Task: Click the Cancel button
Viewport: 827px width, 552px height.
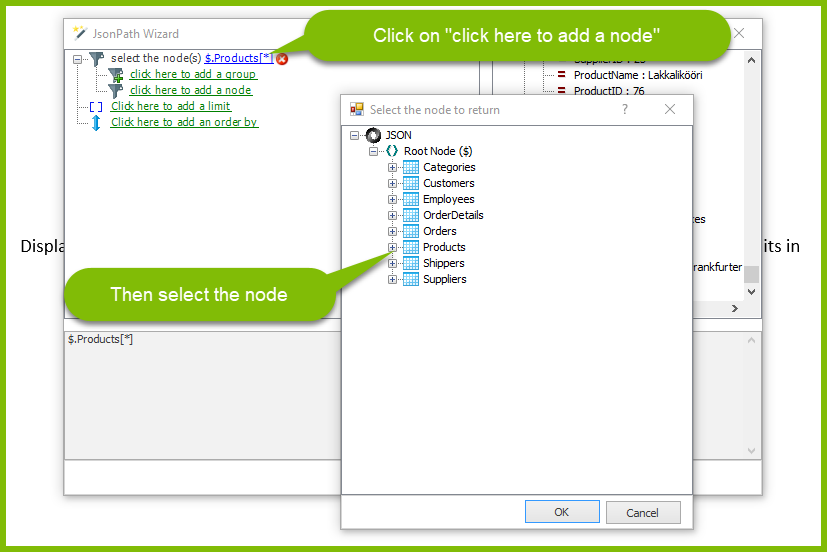Action: [643, 512]
